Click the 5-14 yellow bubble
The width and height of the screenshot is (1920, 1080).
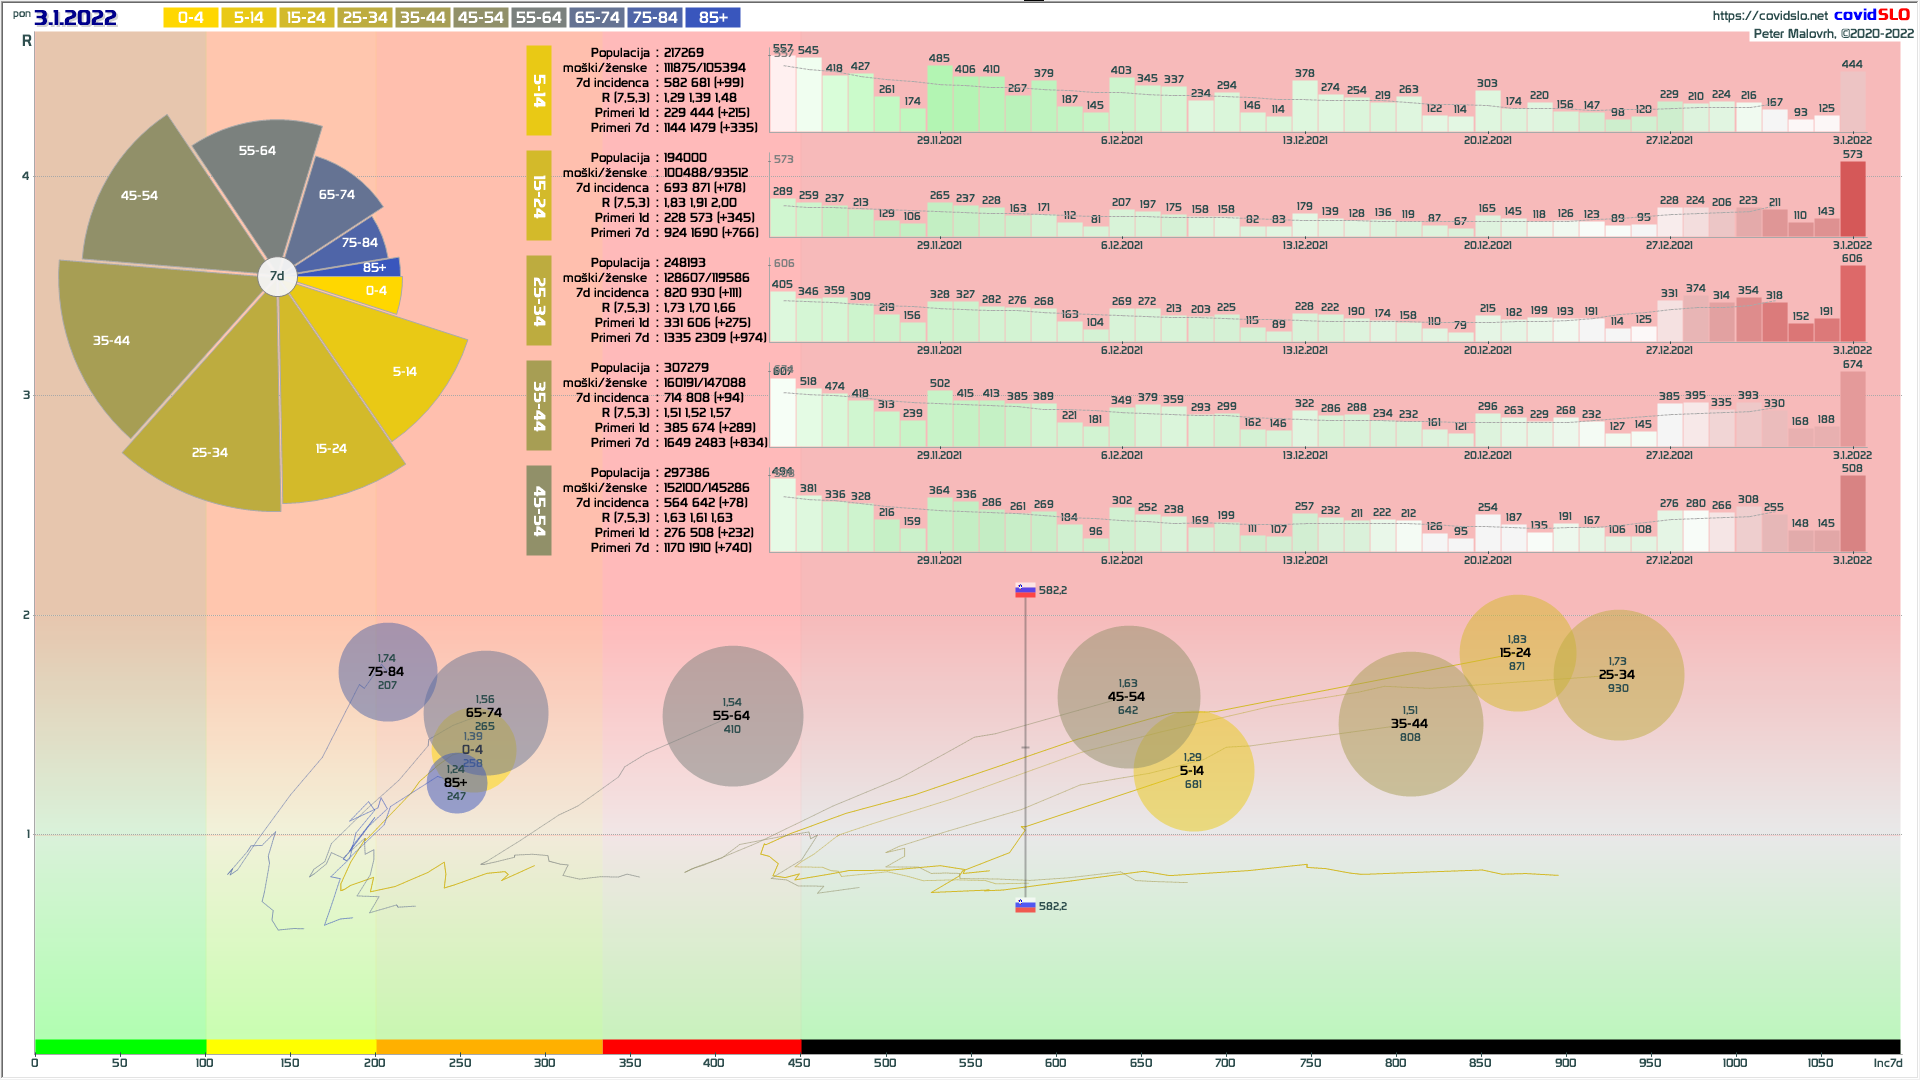point(1193,771)
